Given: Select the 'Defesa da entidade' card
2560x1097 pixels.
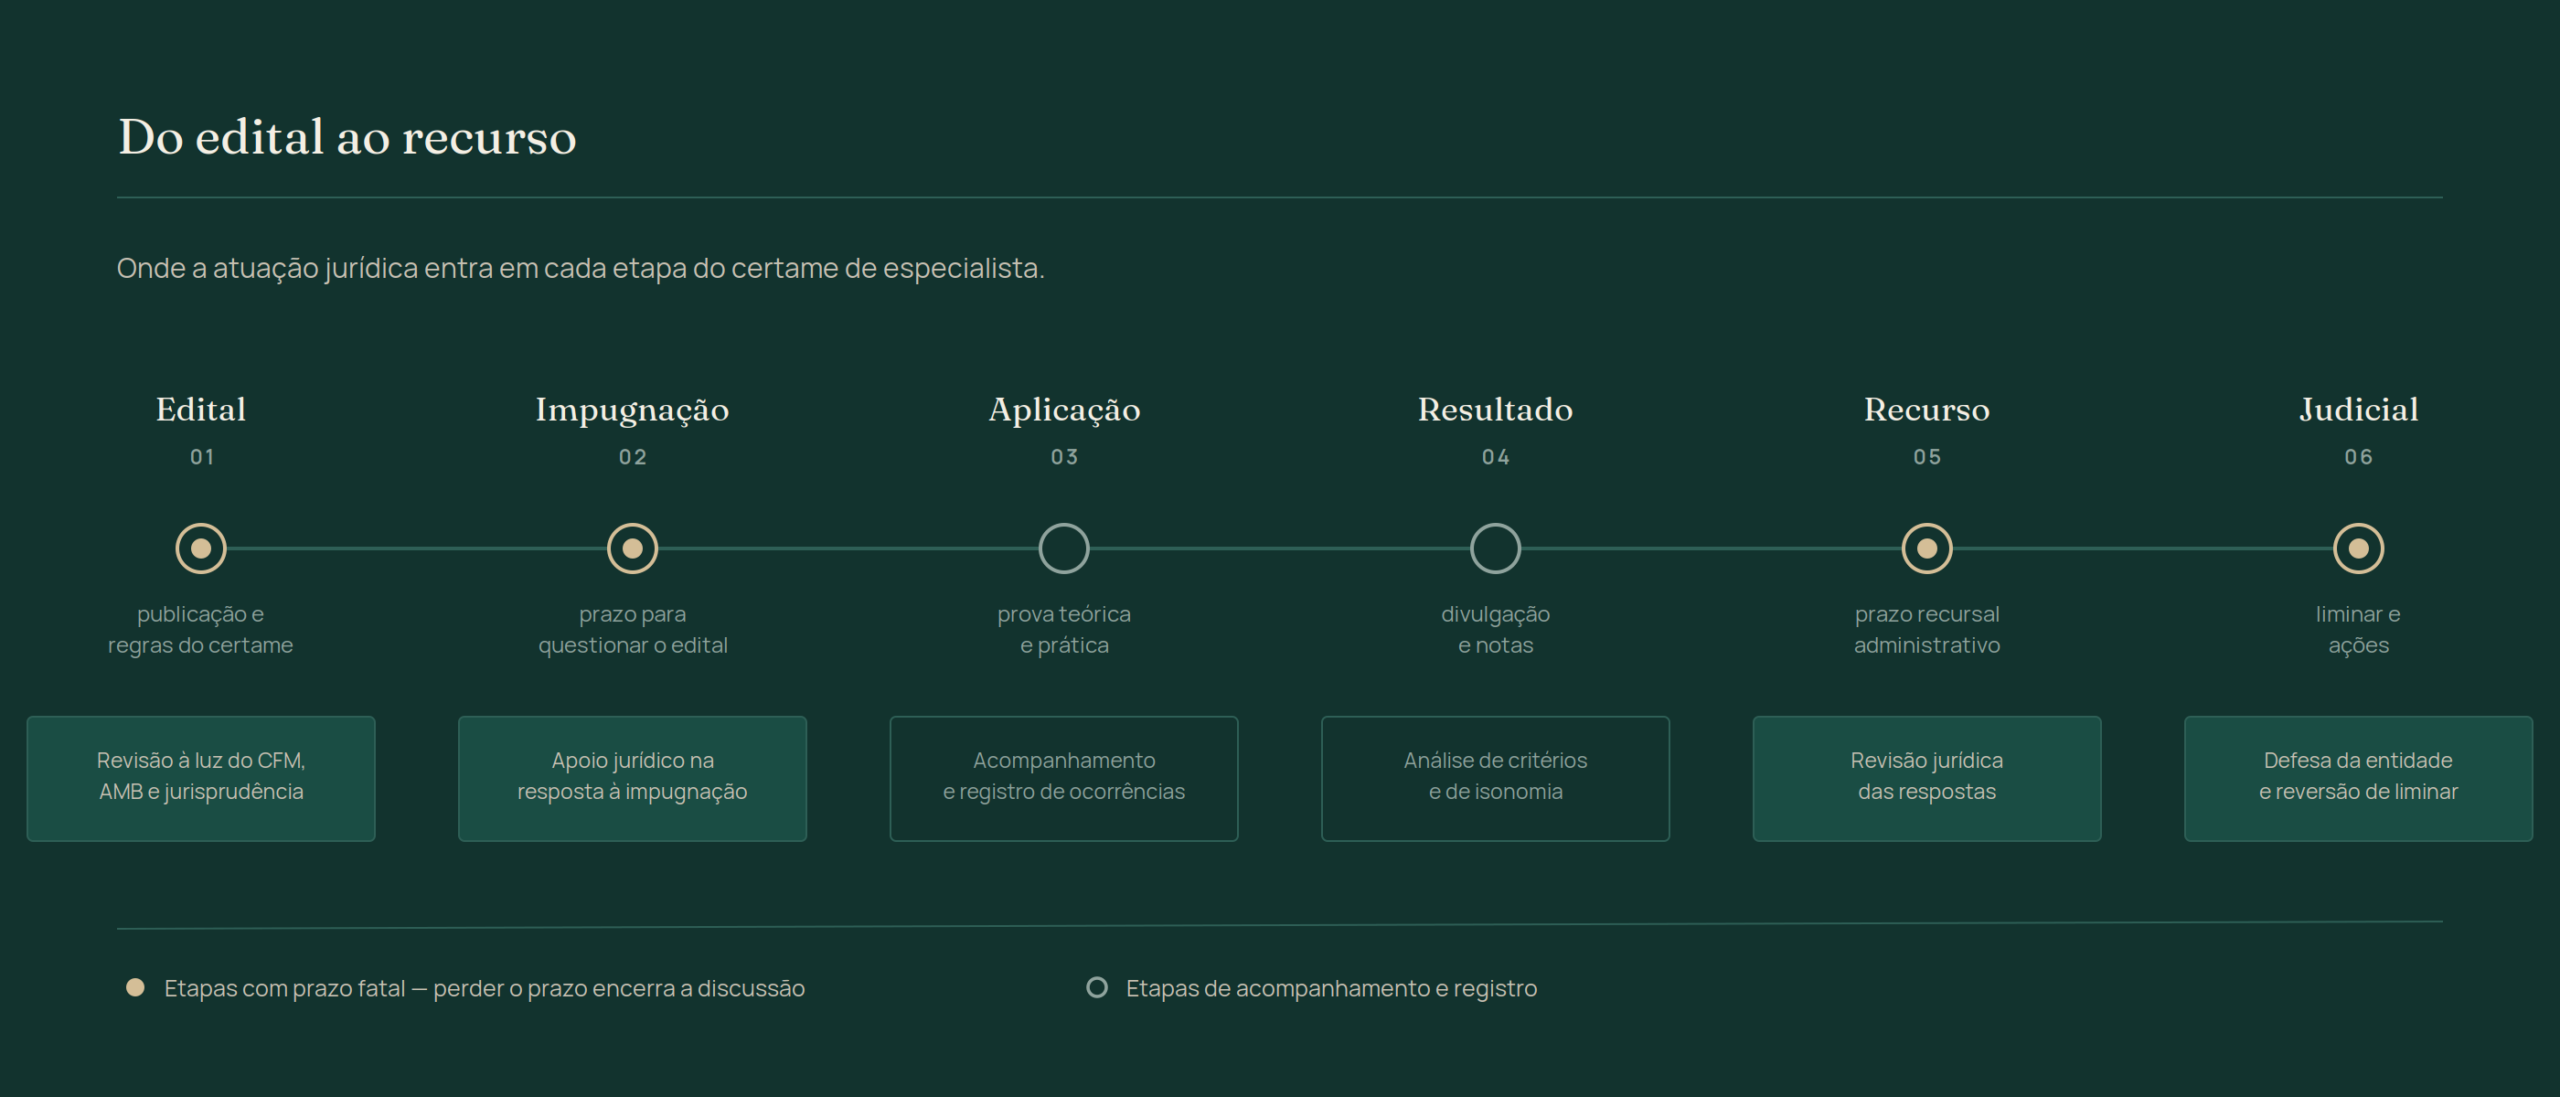Looking at the screenshot, I should click(2358, 778).
